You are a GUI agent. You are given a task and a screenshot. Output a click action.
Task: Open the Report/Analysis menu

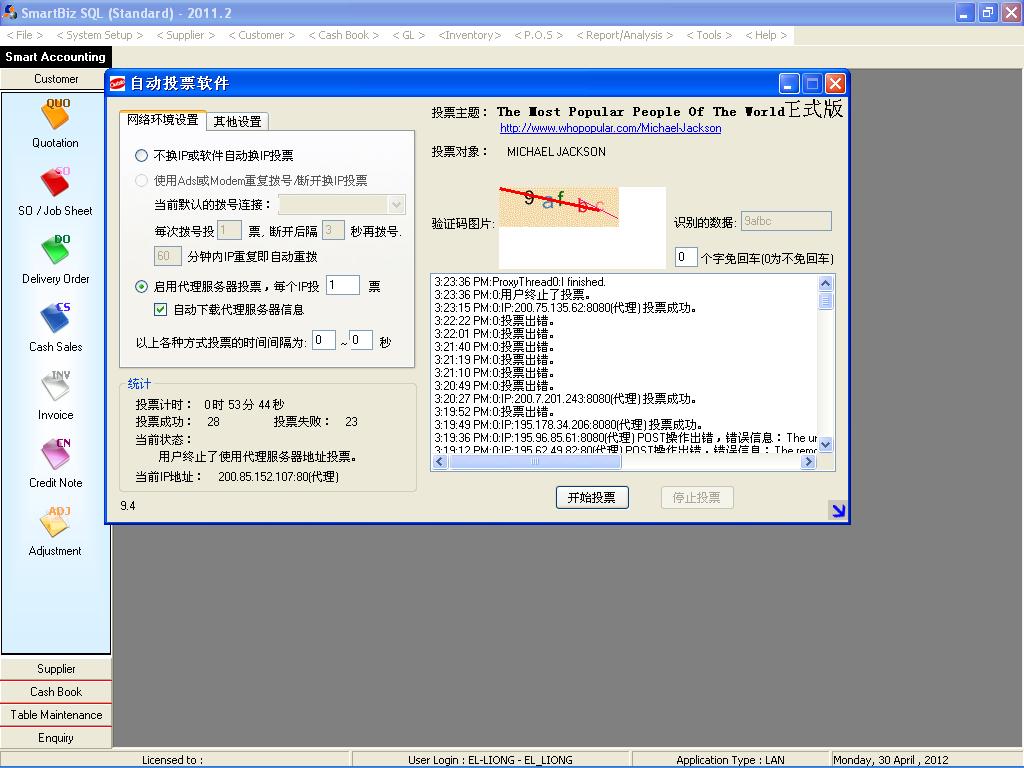[624, 35]
